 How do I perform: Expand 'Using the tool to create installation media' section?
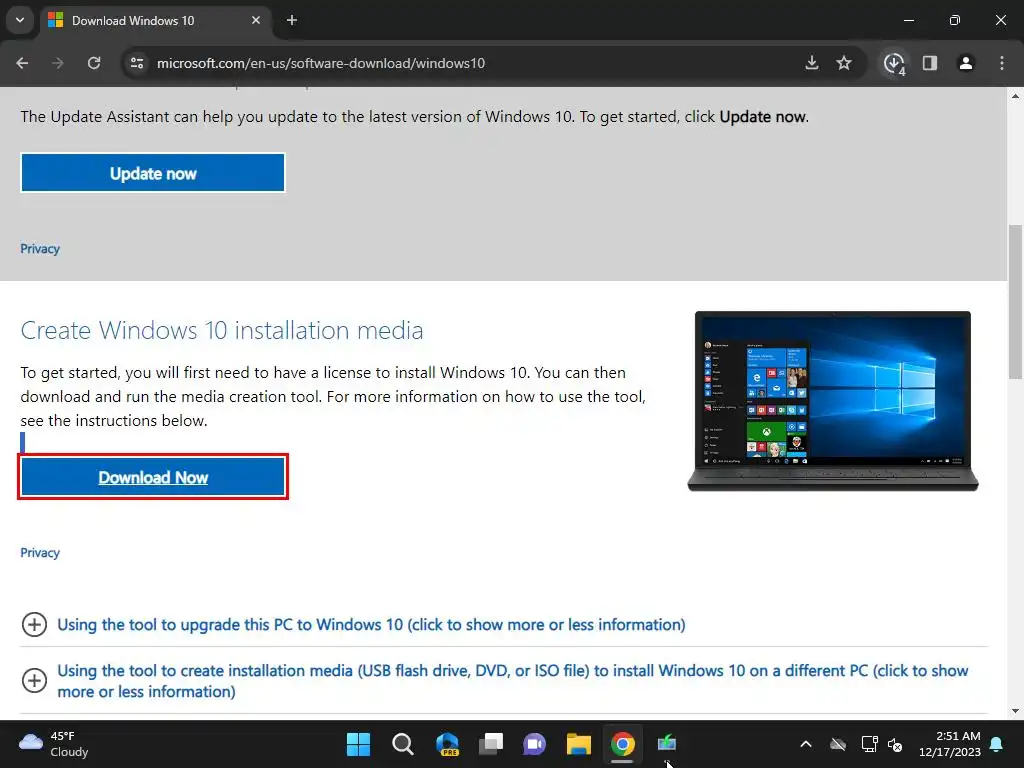[x=513, y=680]
